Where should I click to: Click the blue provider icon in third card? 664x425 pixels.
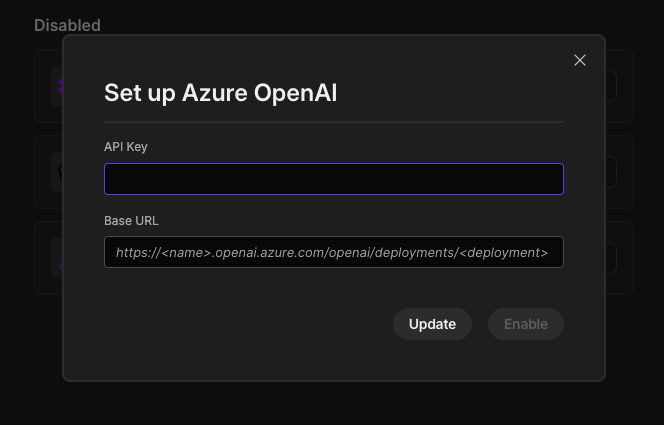60,265
